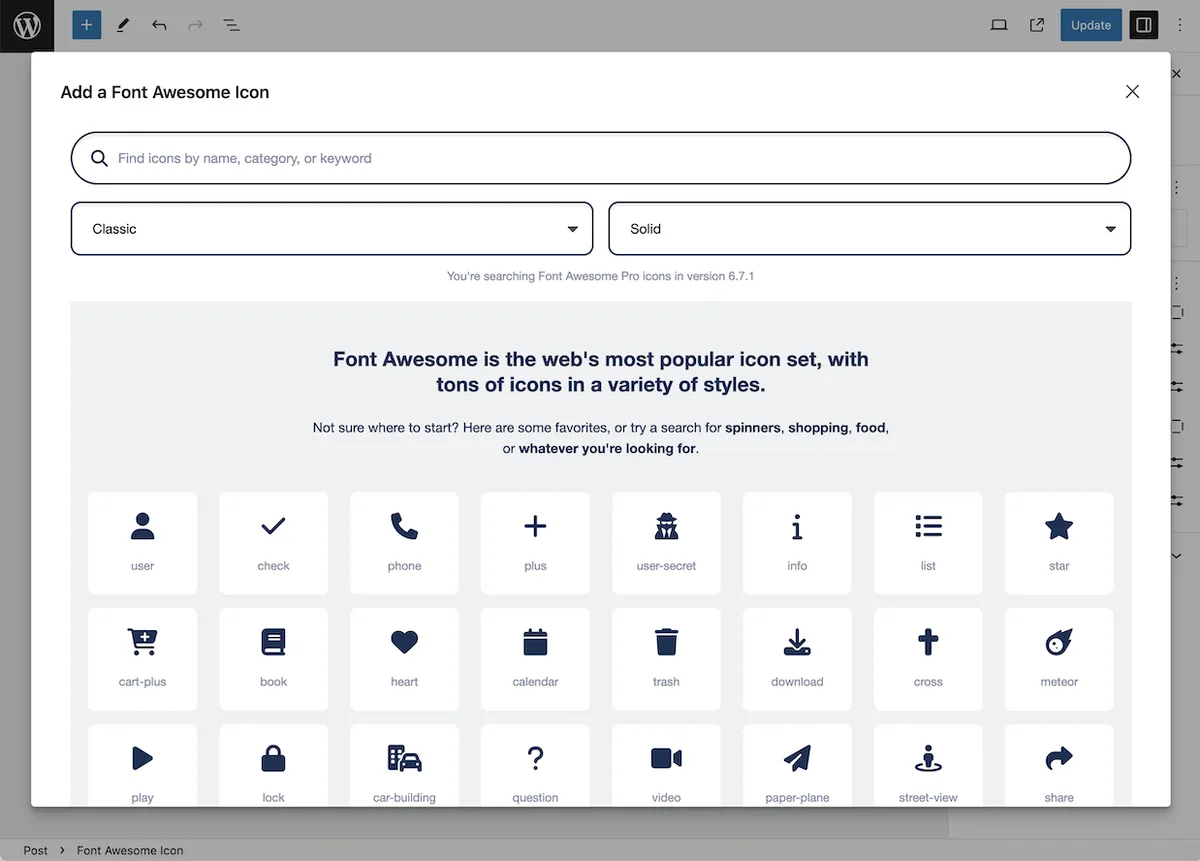Redo the last editor action
The height and width of the screenshot is (861, 1200).
coord(195,25)
